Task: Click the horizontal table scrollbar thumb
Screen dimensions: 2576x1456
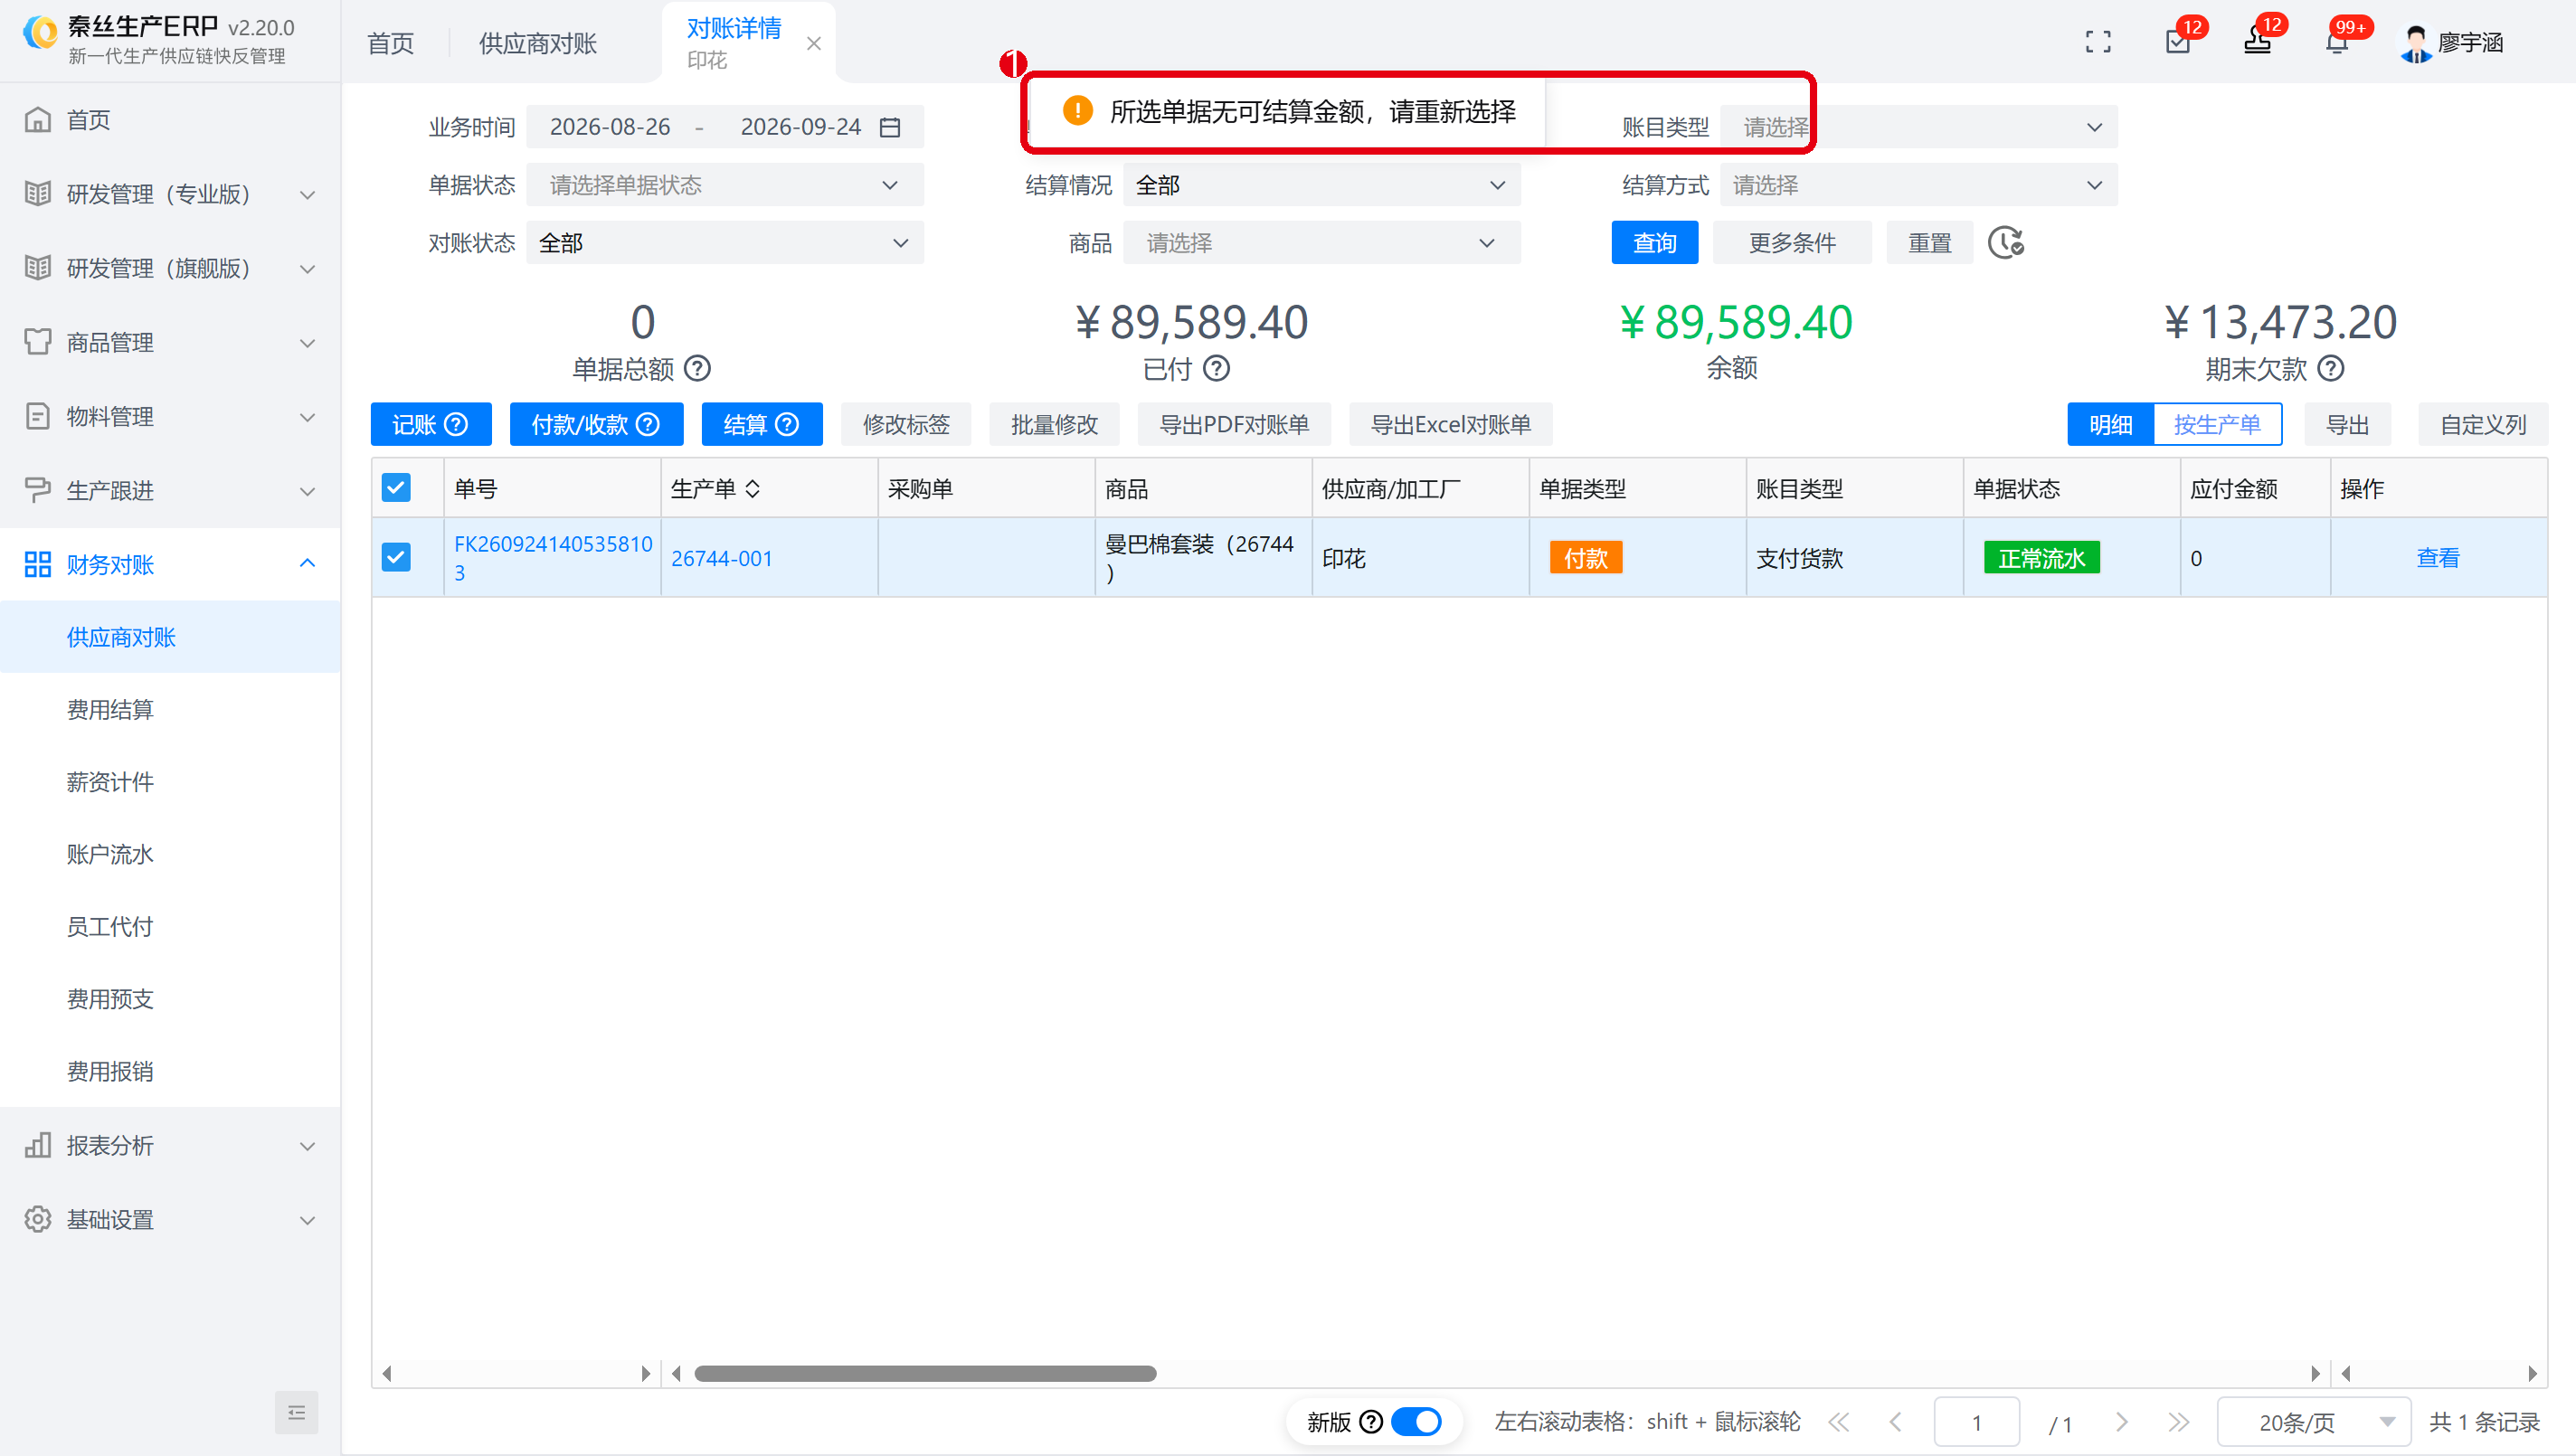Action: coord(925,1372)
